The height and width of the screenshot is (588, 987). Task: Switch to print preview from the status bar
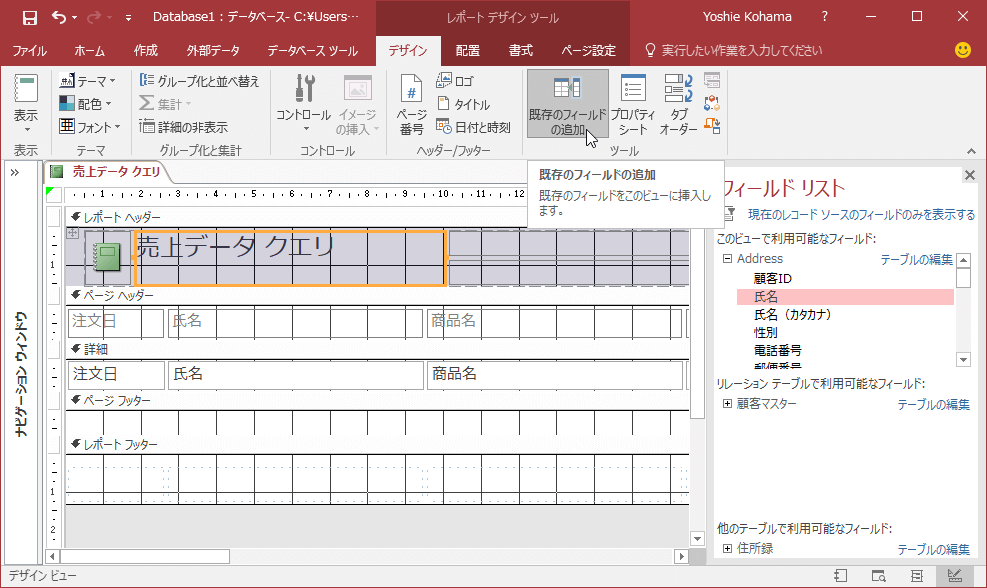pos(878,576)
